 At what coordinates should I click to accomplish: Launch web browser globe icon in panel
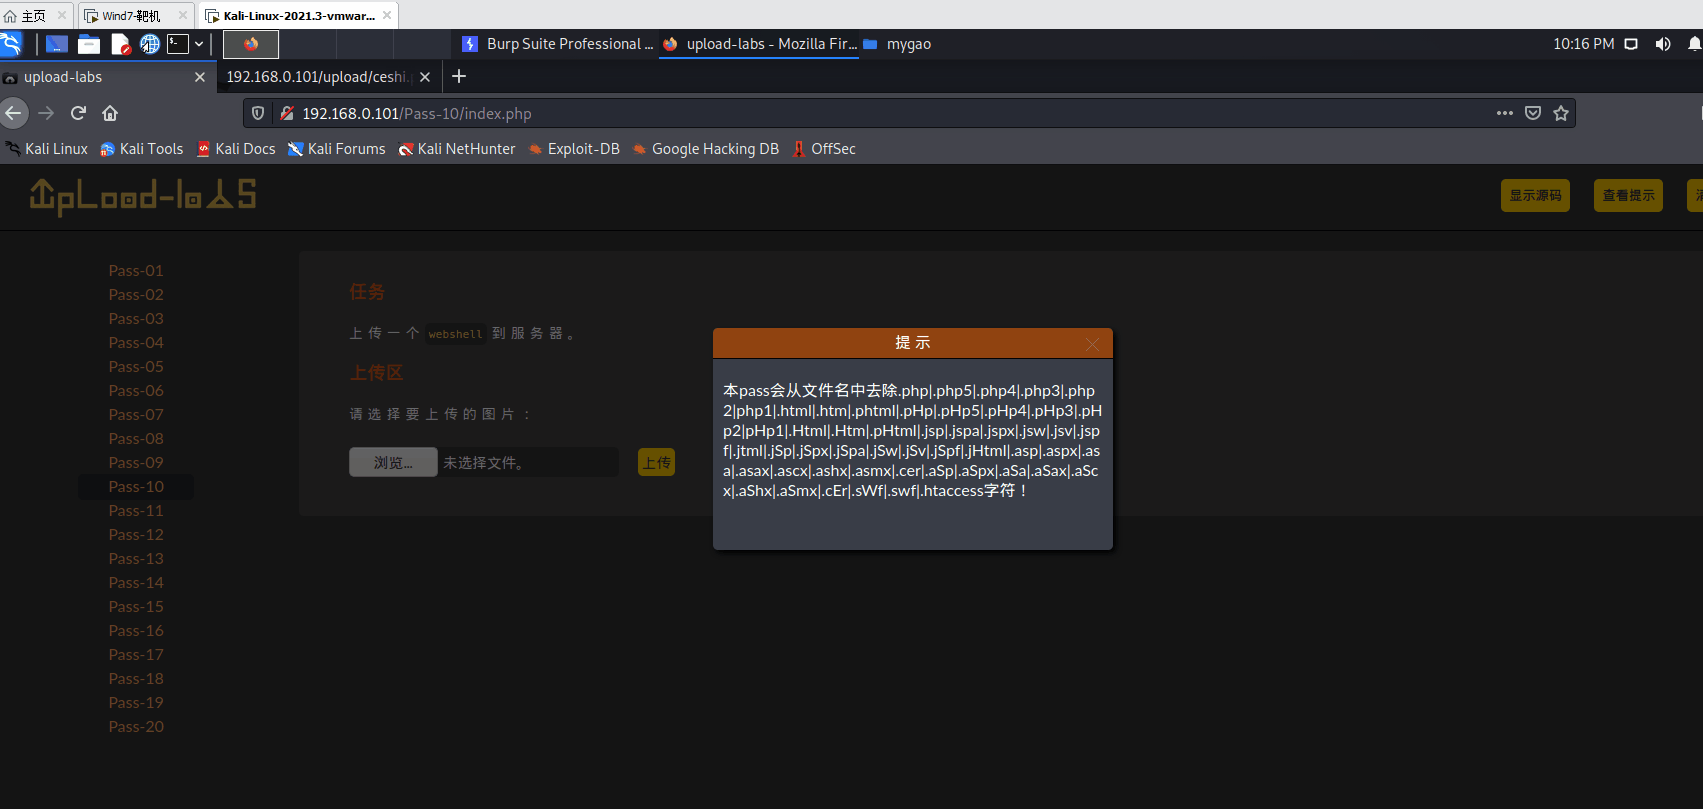(x=150, y=44)
